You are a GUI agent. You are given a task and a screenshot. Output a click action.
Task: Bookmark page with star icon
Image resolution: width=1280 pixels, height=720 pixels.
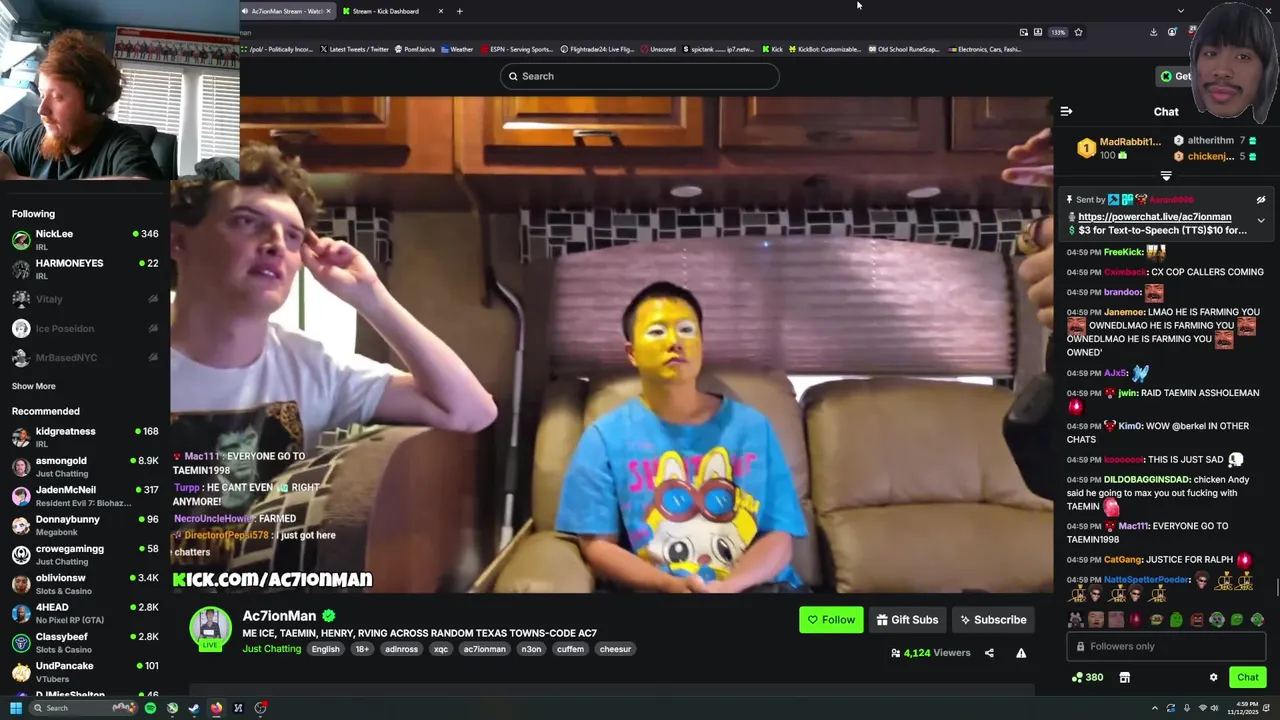(x=1078, y=32)
